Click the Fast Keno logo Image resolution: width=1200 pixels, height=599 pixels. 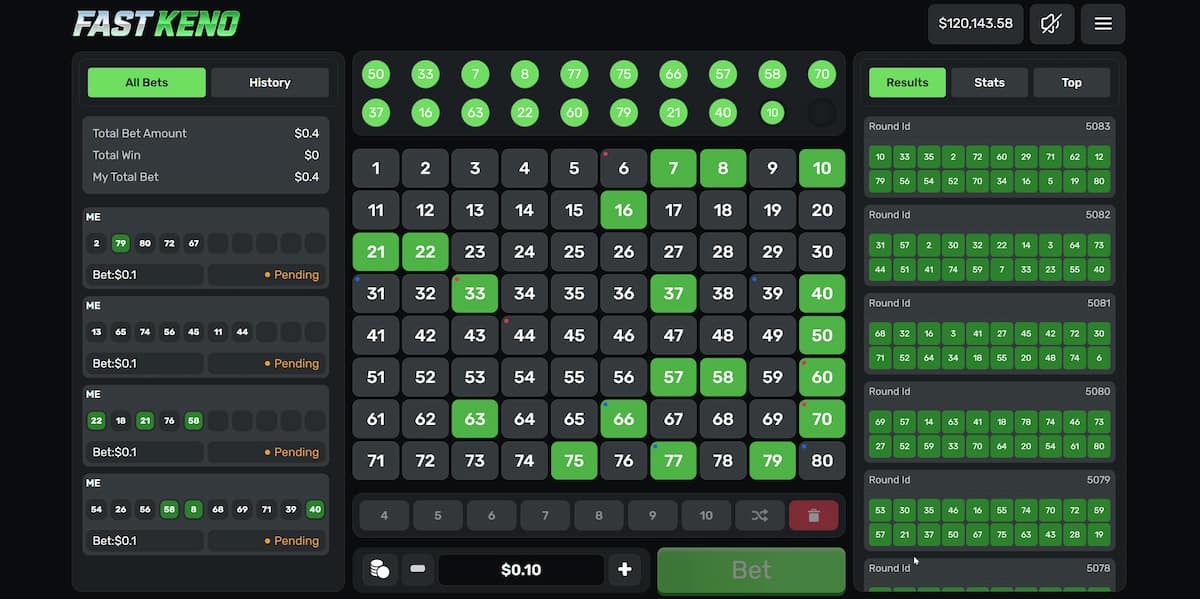(x=156, y=23)
